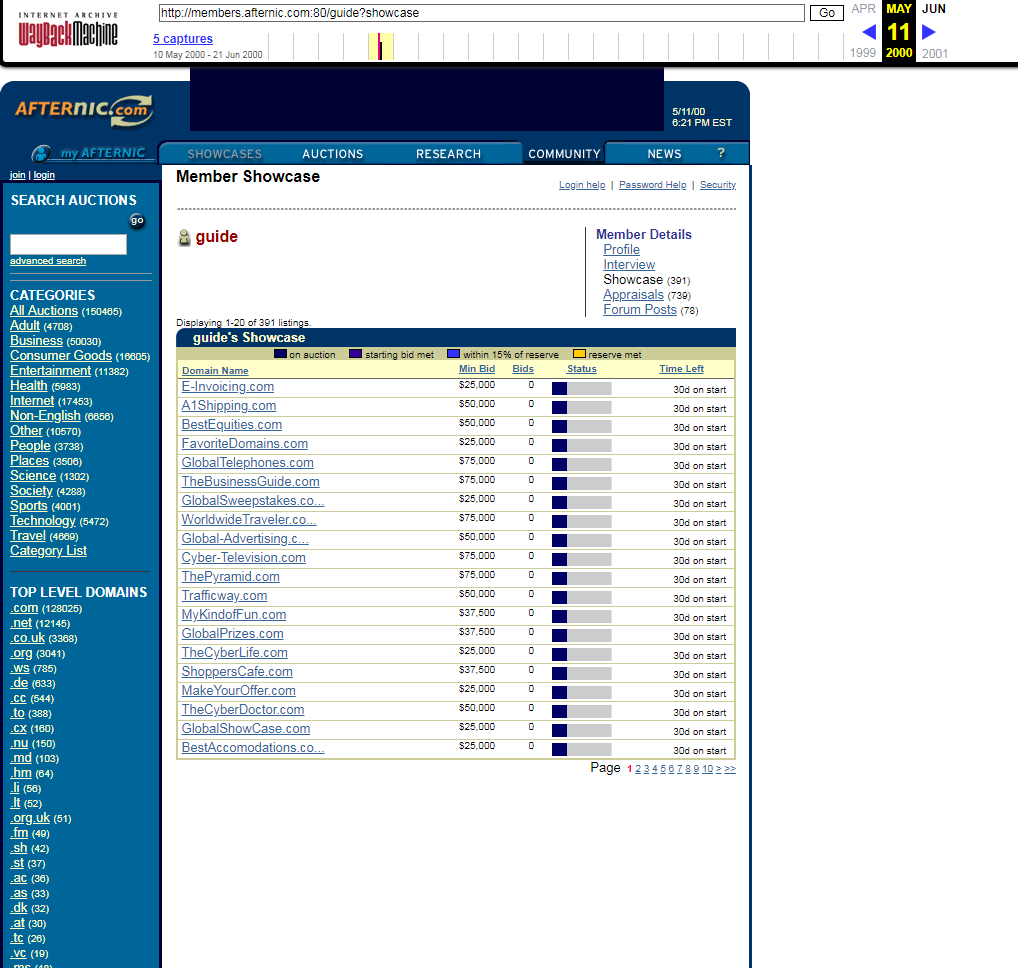The image size is (1018, 968).
Task: Open the Auctions tab
Action: [x=332, y=154]
